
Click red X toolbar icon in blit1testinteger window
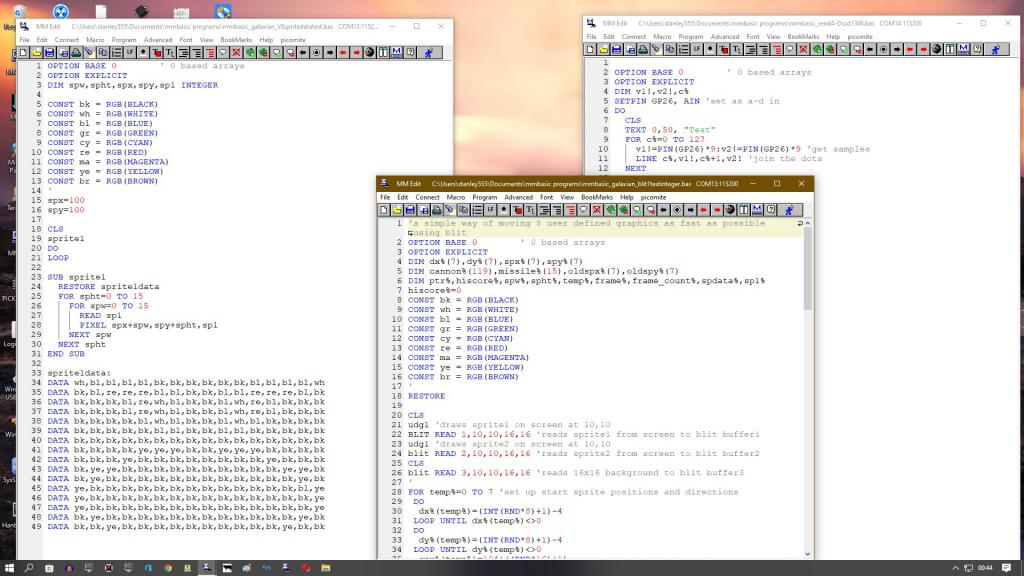coord(597,210)
